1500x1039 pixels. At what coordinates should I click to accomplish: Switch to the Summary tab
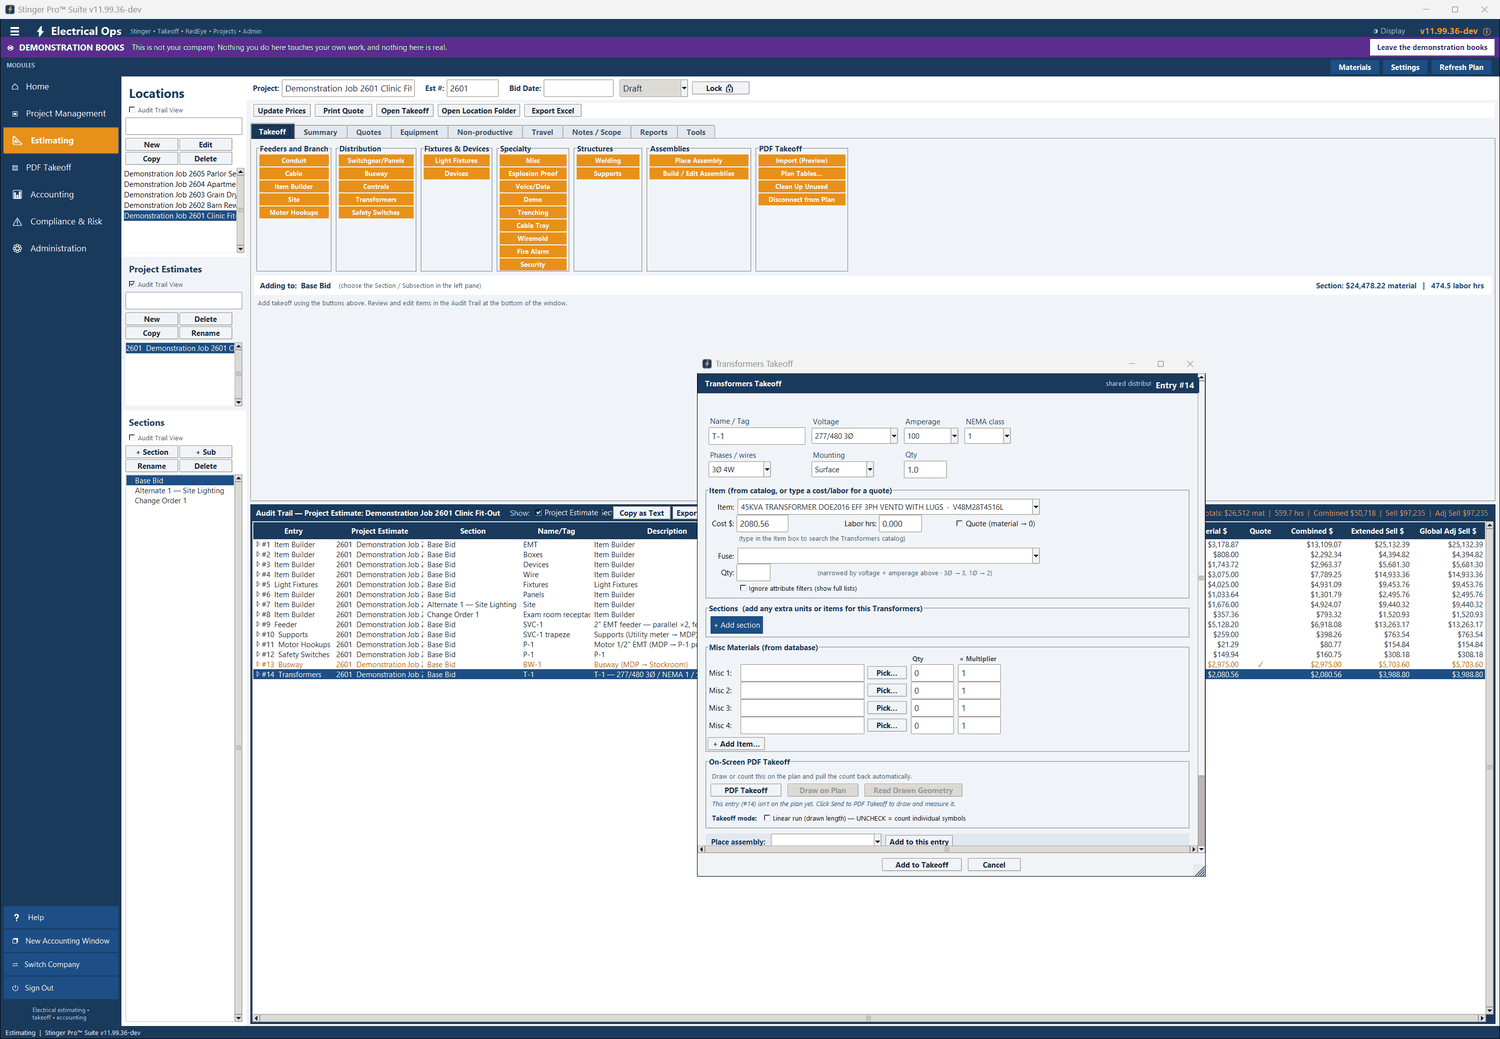pos(320,132)
